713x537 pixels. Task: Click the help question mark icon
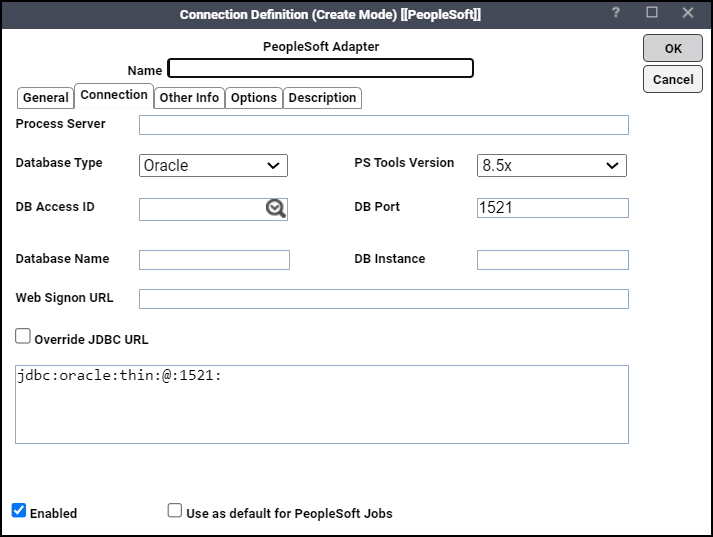pyautogui.click(x=616, y=13)
